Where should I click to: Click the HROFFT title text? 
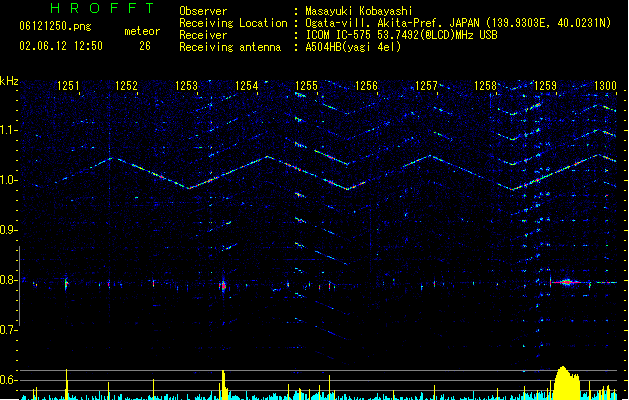[x=103, y=8]
